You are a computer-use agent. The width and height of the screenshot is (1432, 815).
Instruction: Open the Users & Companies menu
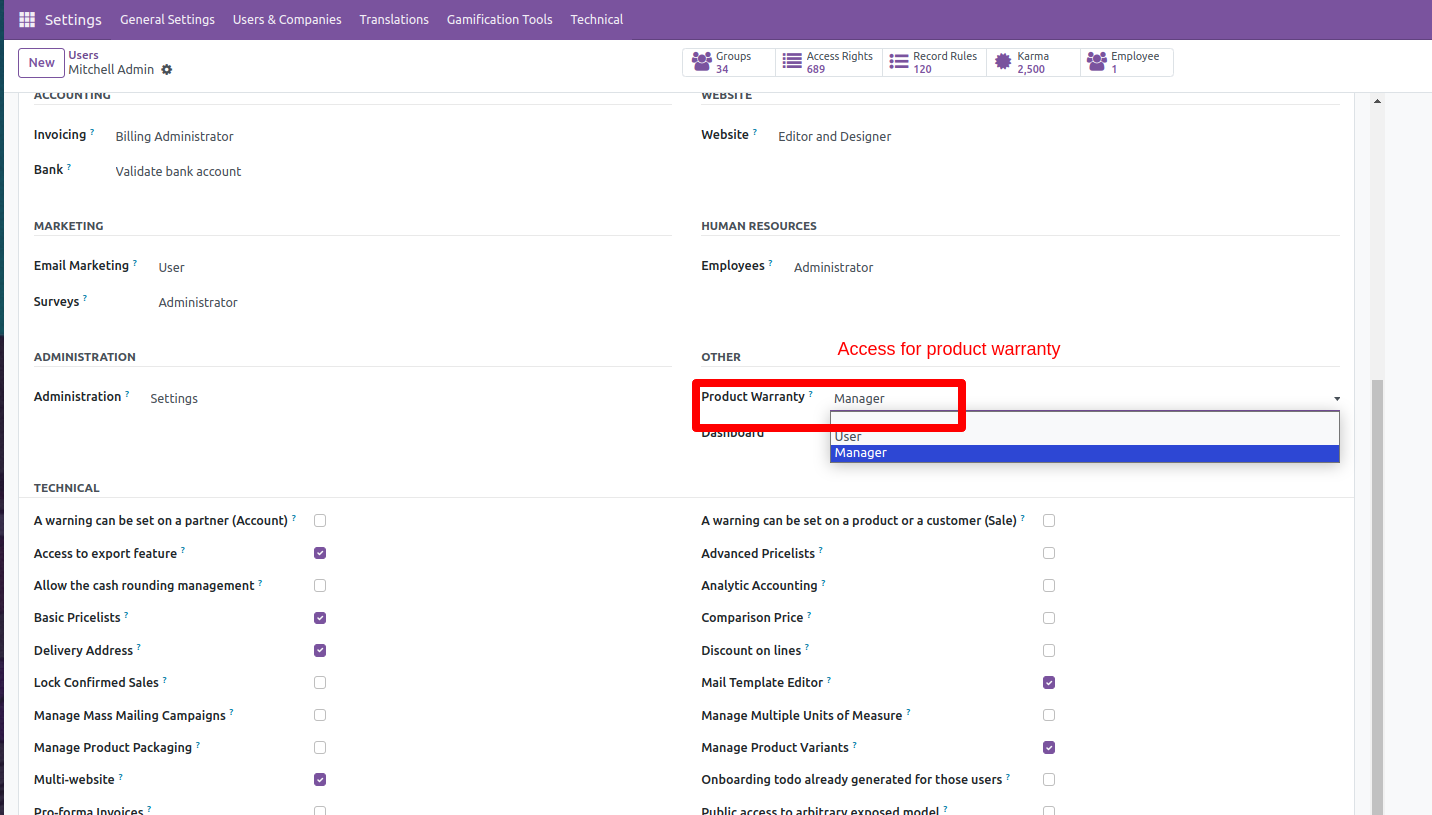(x=287, y=20)
